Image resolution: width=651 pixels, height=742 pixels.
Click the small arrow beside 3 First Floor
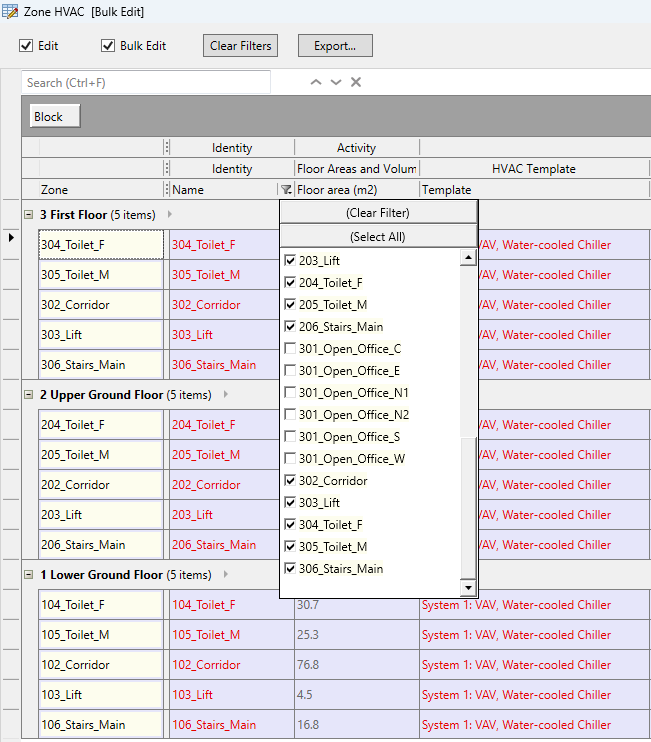tap(170, 215)
